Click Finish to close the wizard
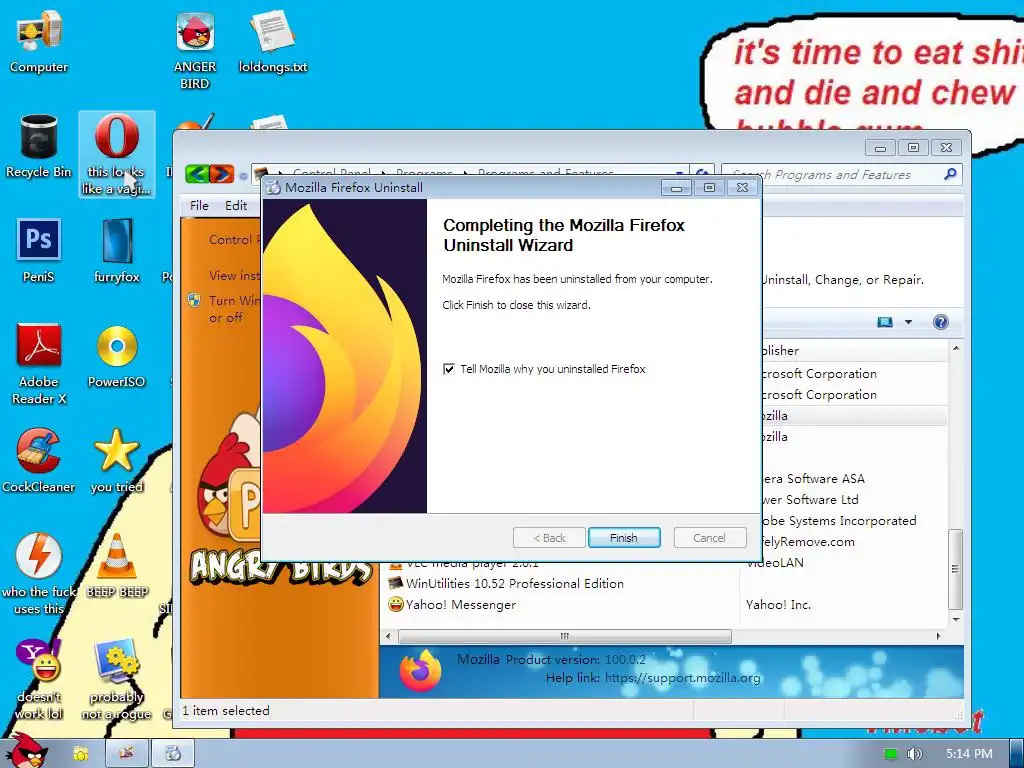The width and height of the screenshot is (1024, 768). pyautogui.click(x=624, y=537)
